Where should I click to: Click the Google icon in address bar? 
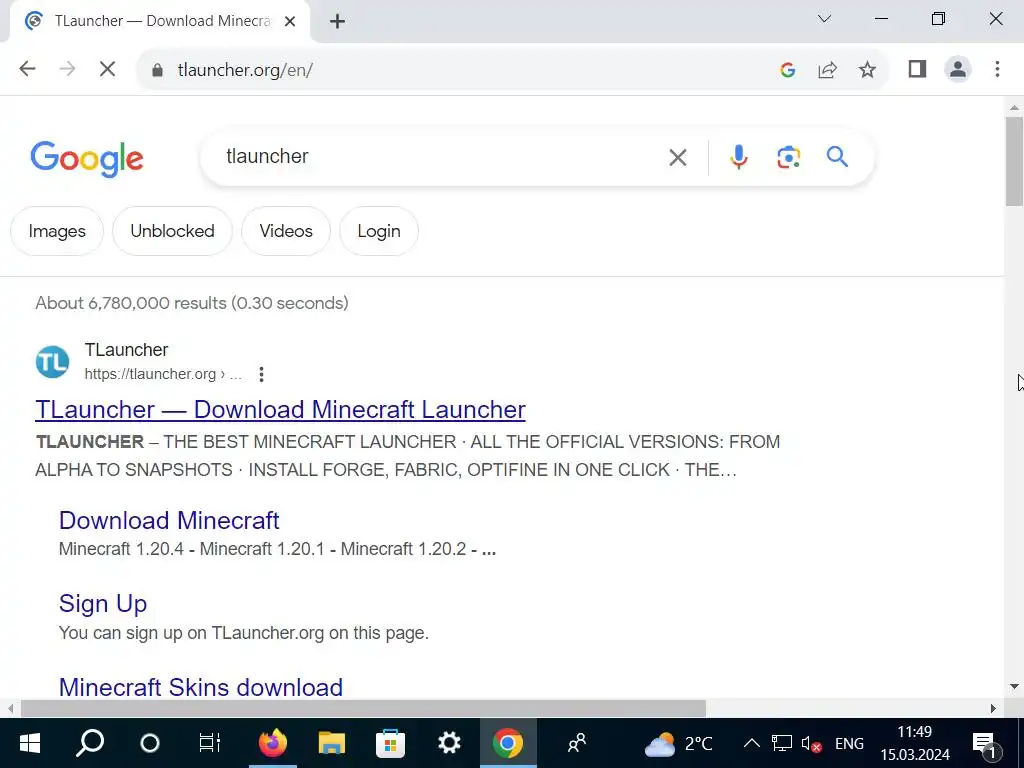click(788, 70)
